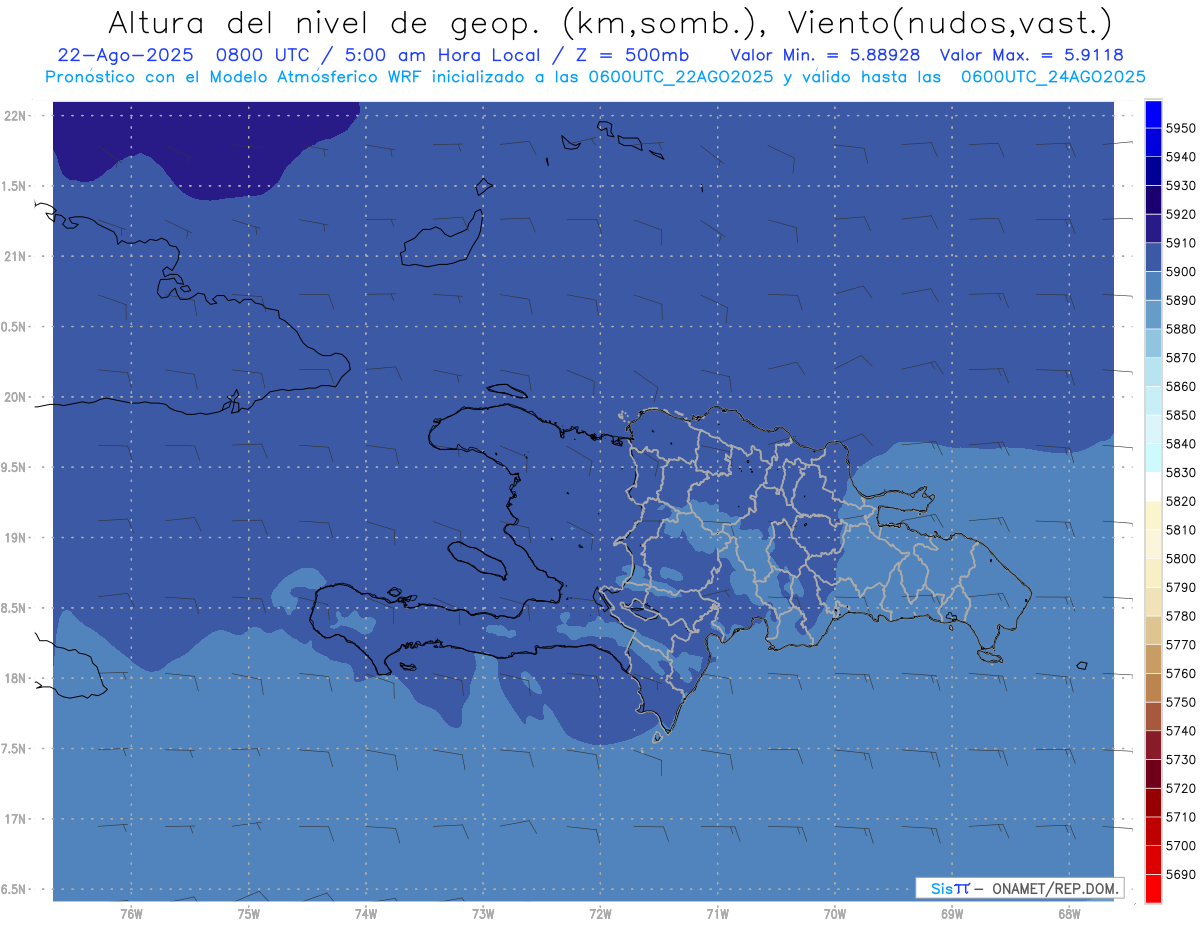Click the '5910' color scale value
1200x927 pixels.
coord(1180,243)
